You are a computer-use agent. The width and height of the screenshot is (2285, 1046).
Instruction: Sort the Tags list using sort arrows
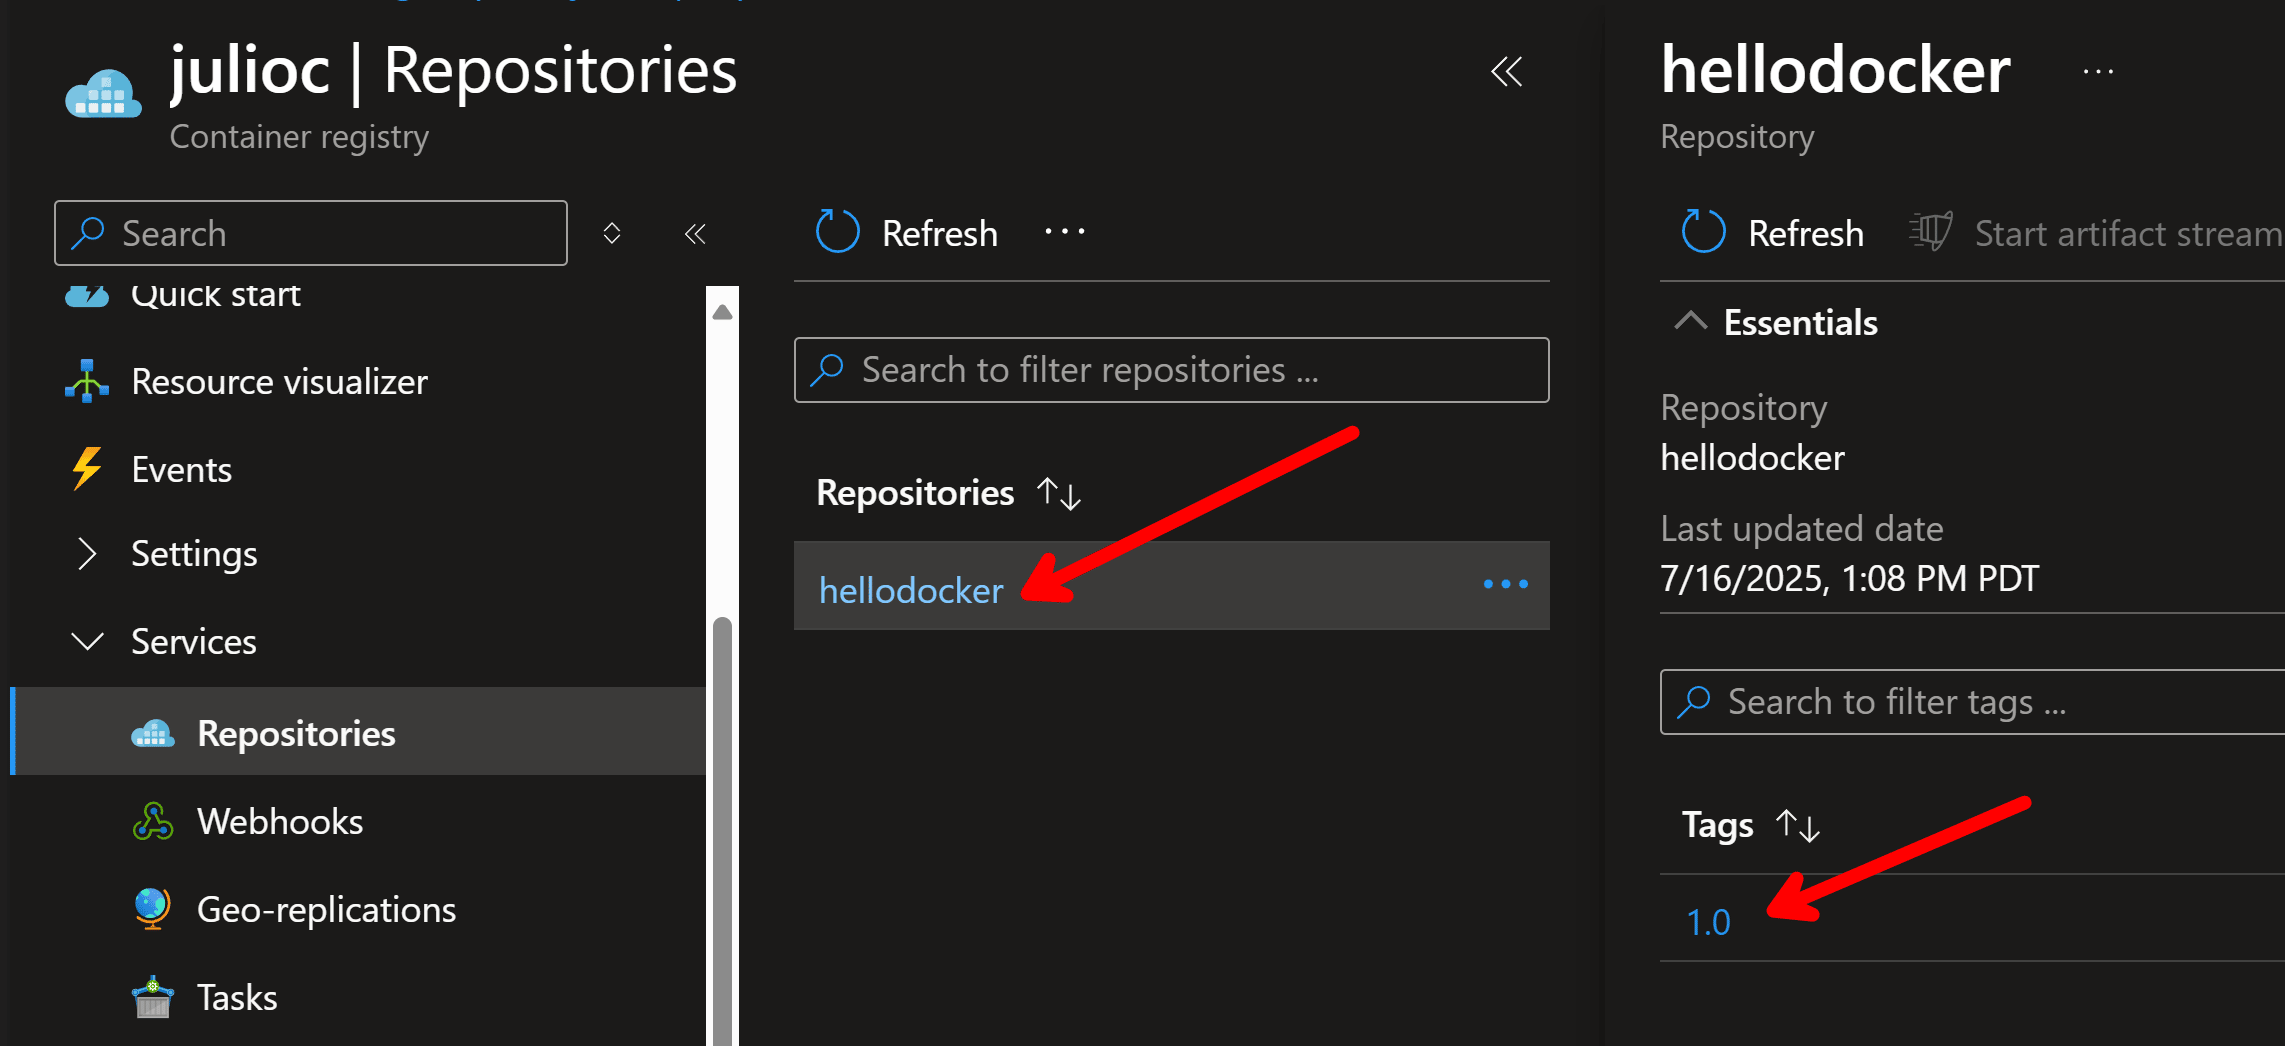(1797, 825)
